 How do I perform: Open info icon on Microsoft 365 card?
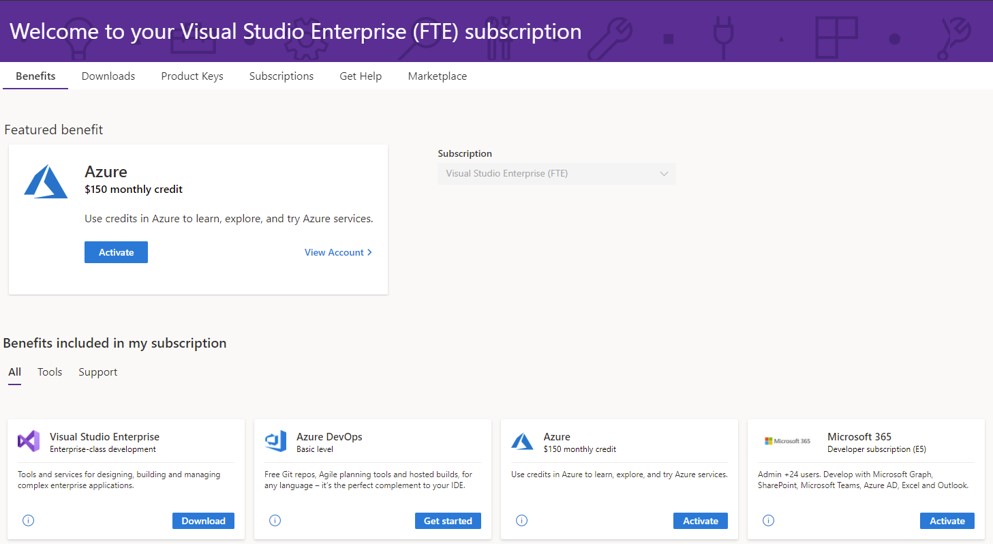click(768, 521)
